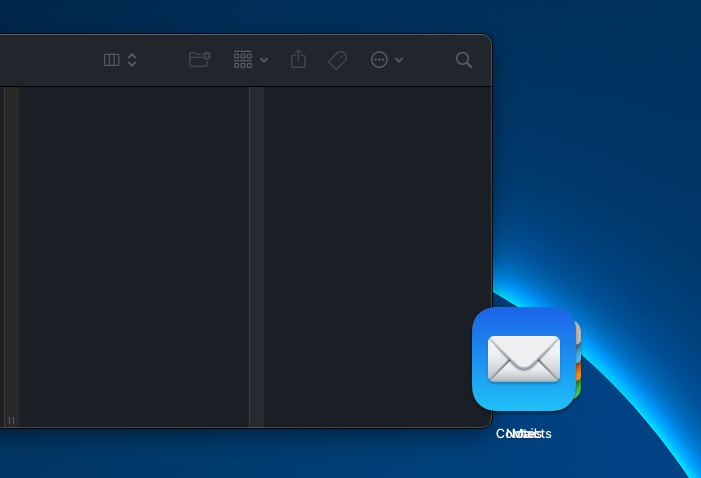
Task: Expand the chevron beside the ellipsis button
Action: (399, 60)
